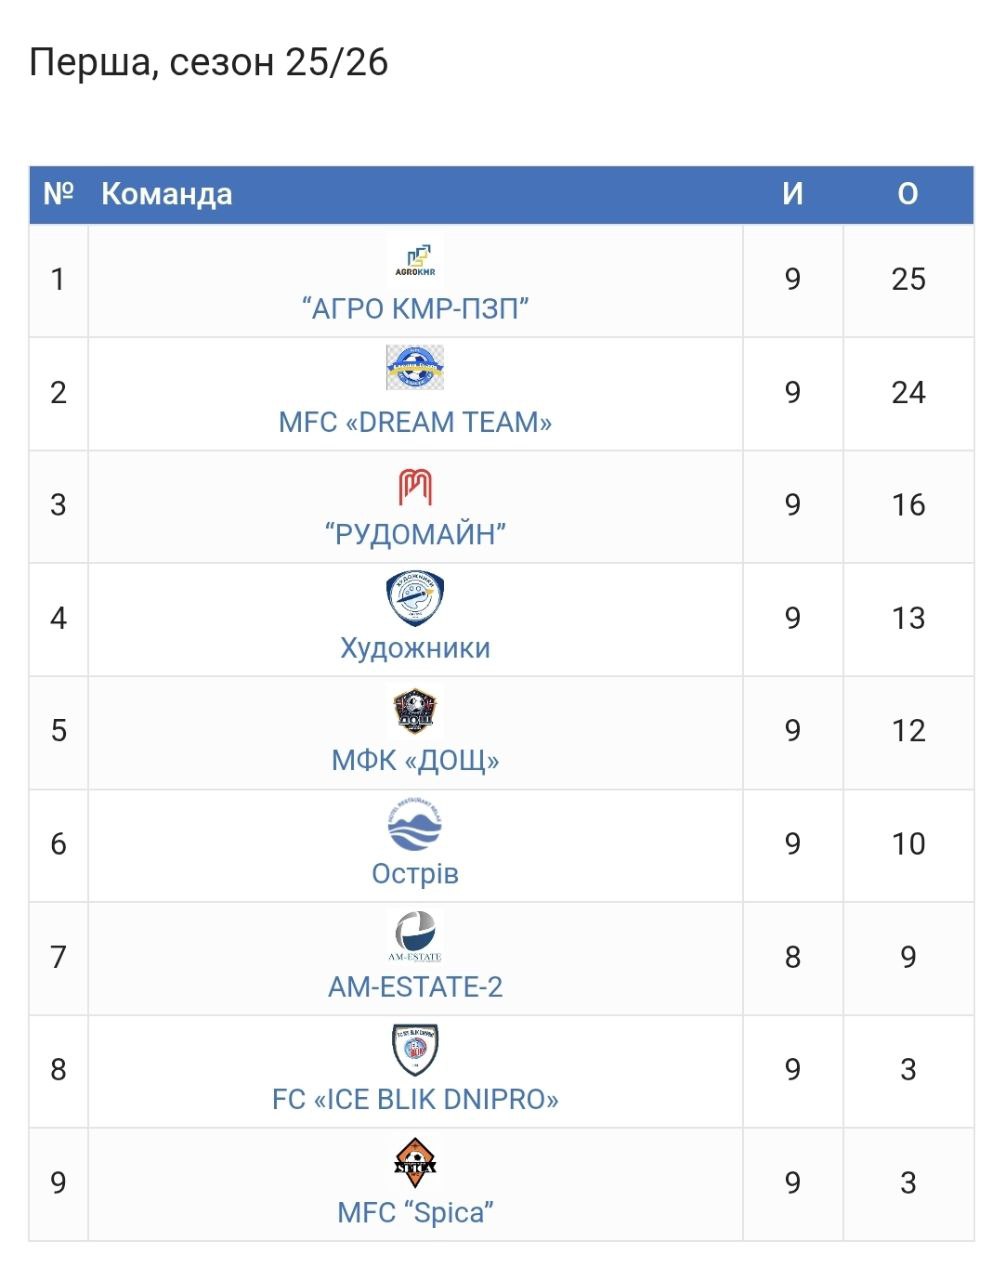
Task: Click the И games column header
Action: point(793,194)
